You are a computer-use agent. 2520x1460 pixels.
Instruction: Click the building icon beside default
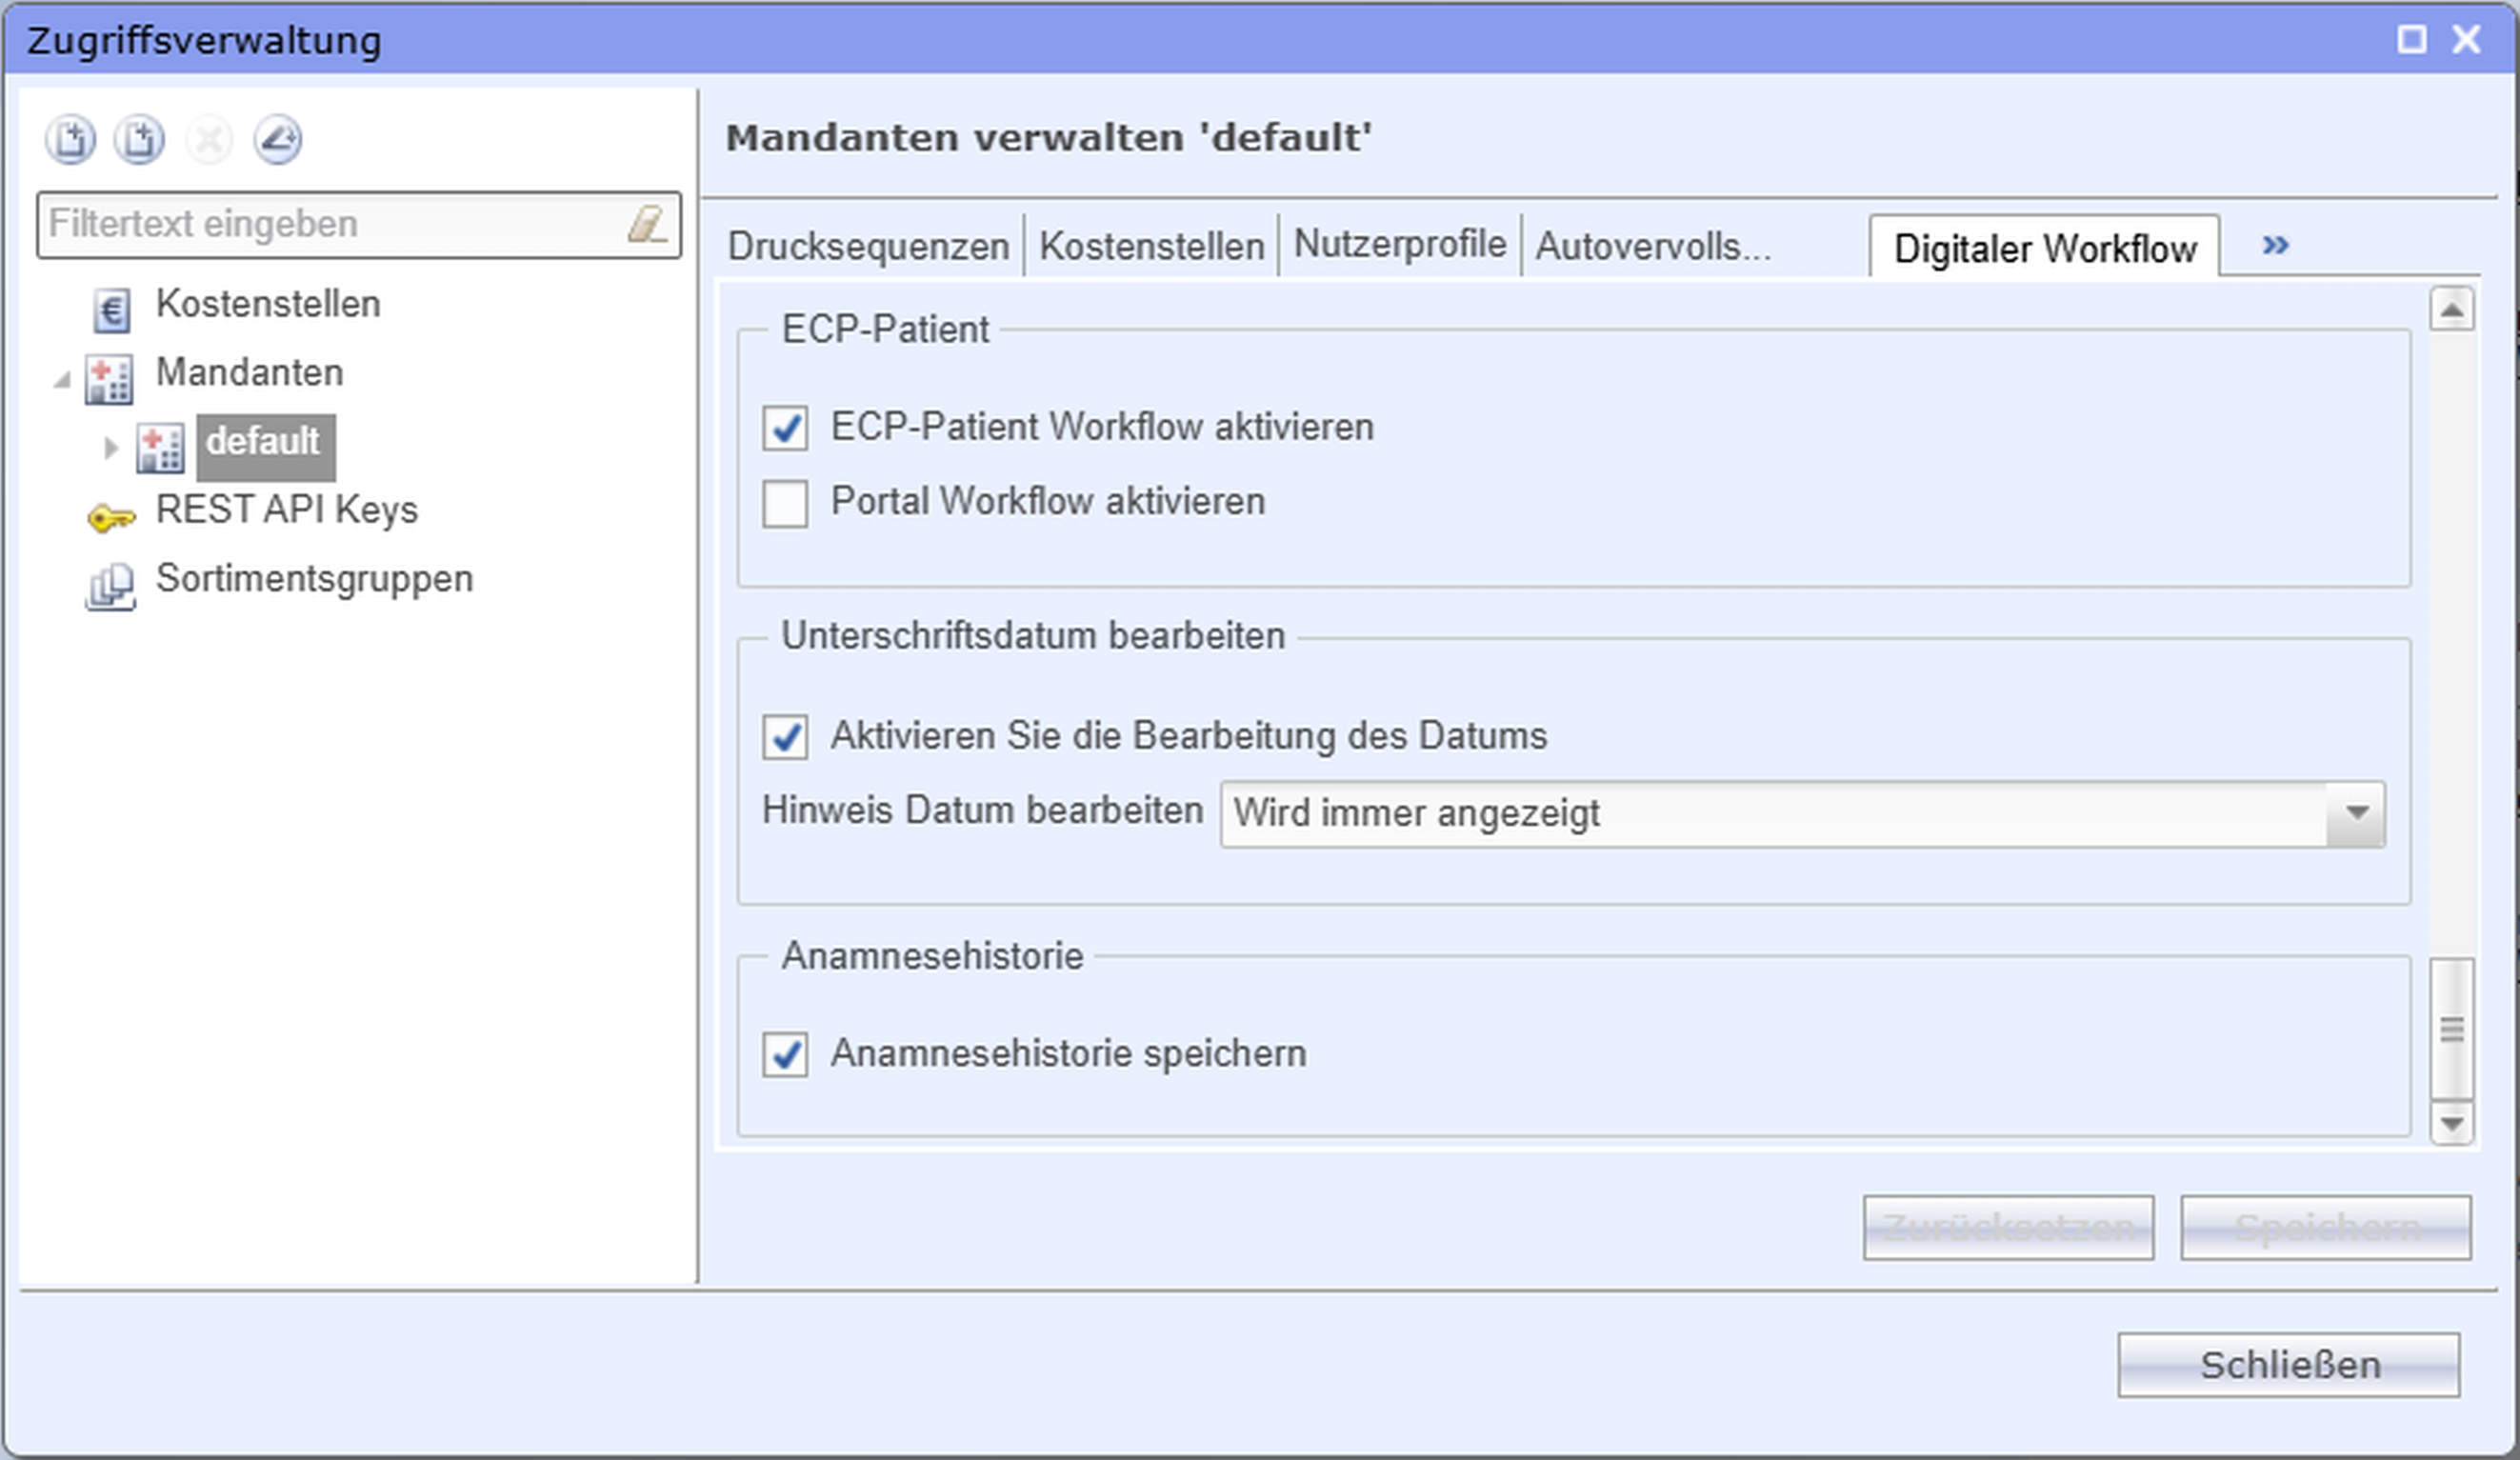(160, 447)
